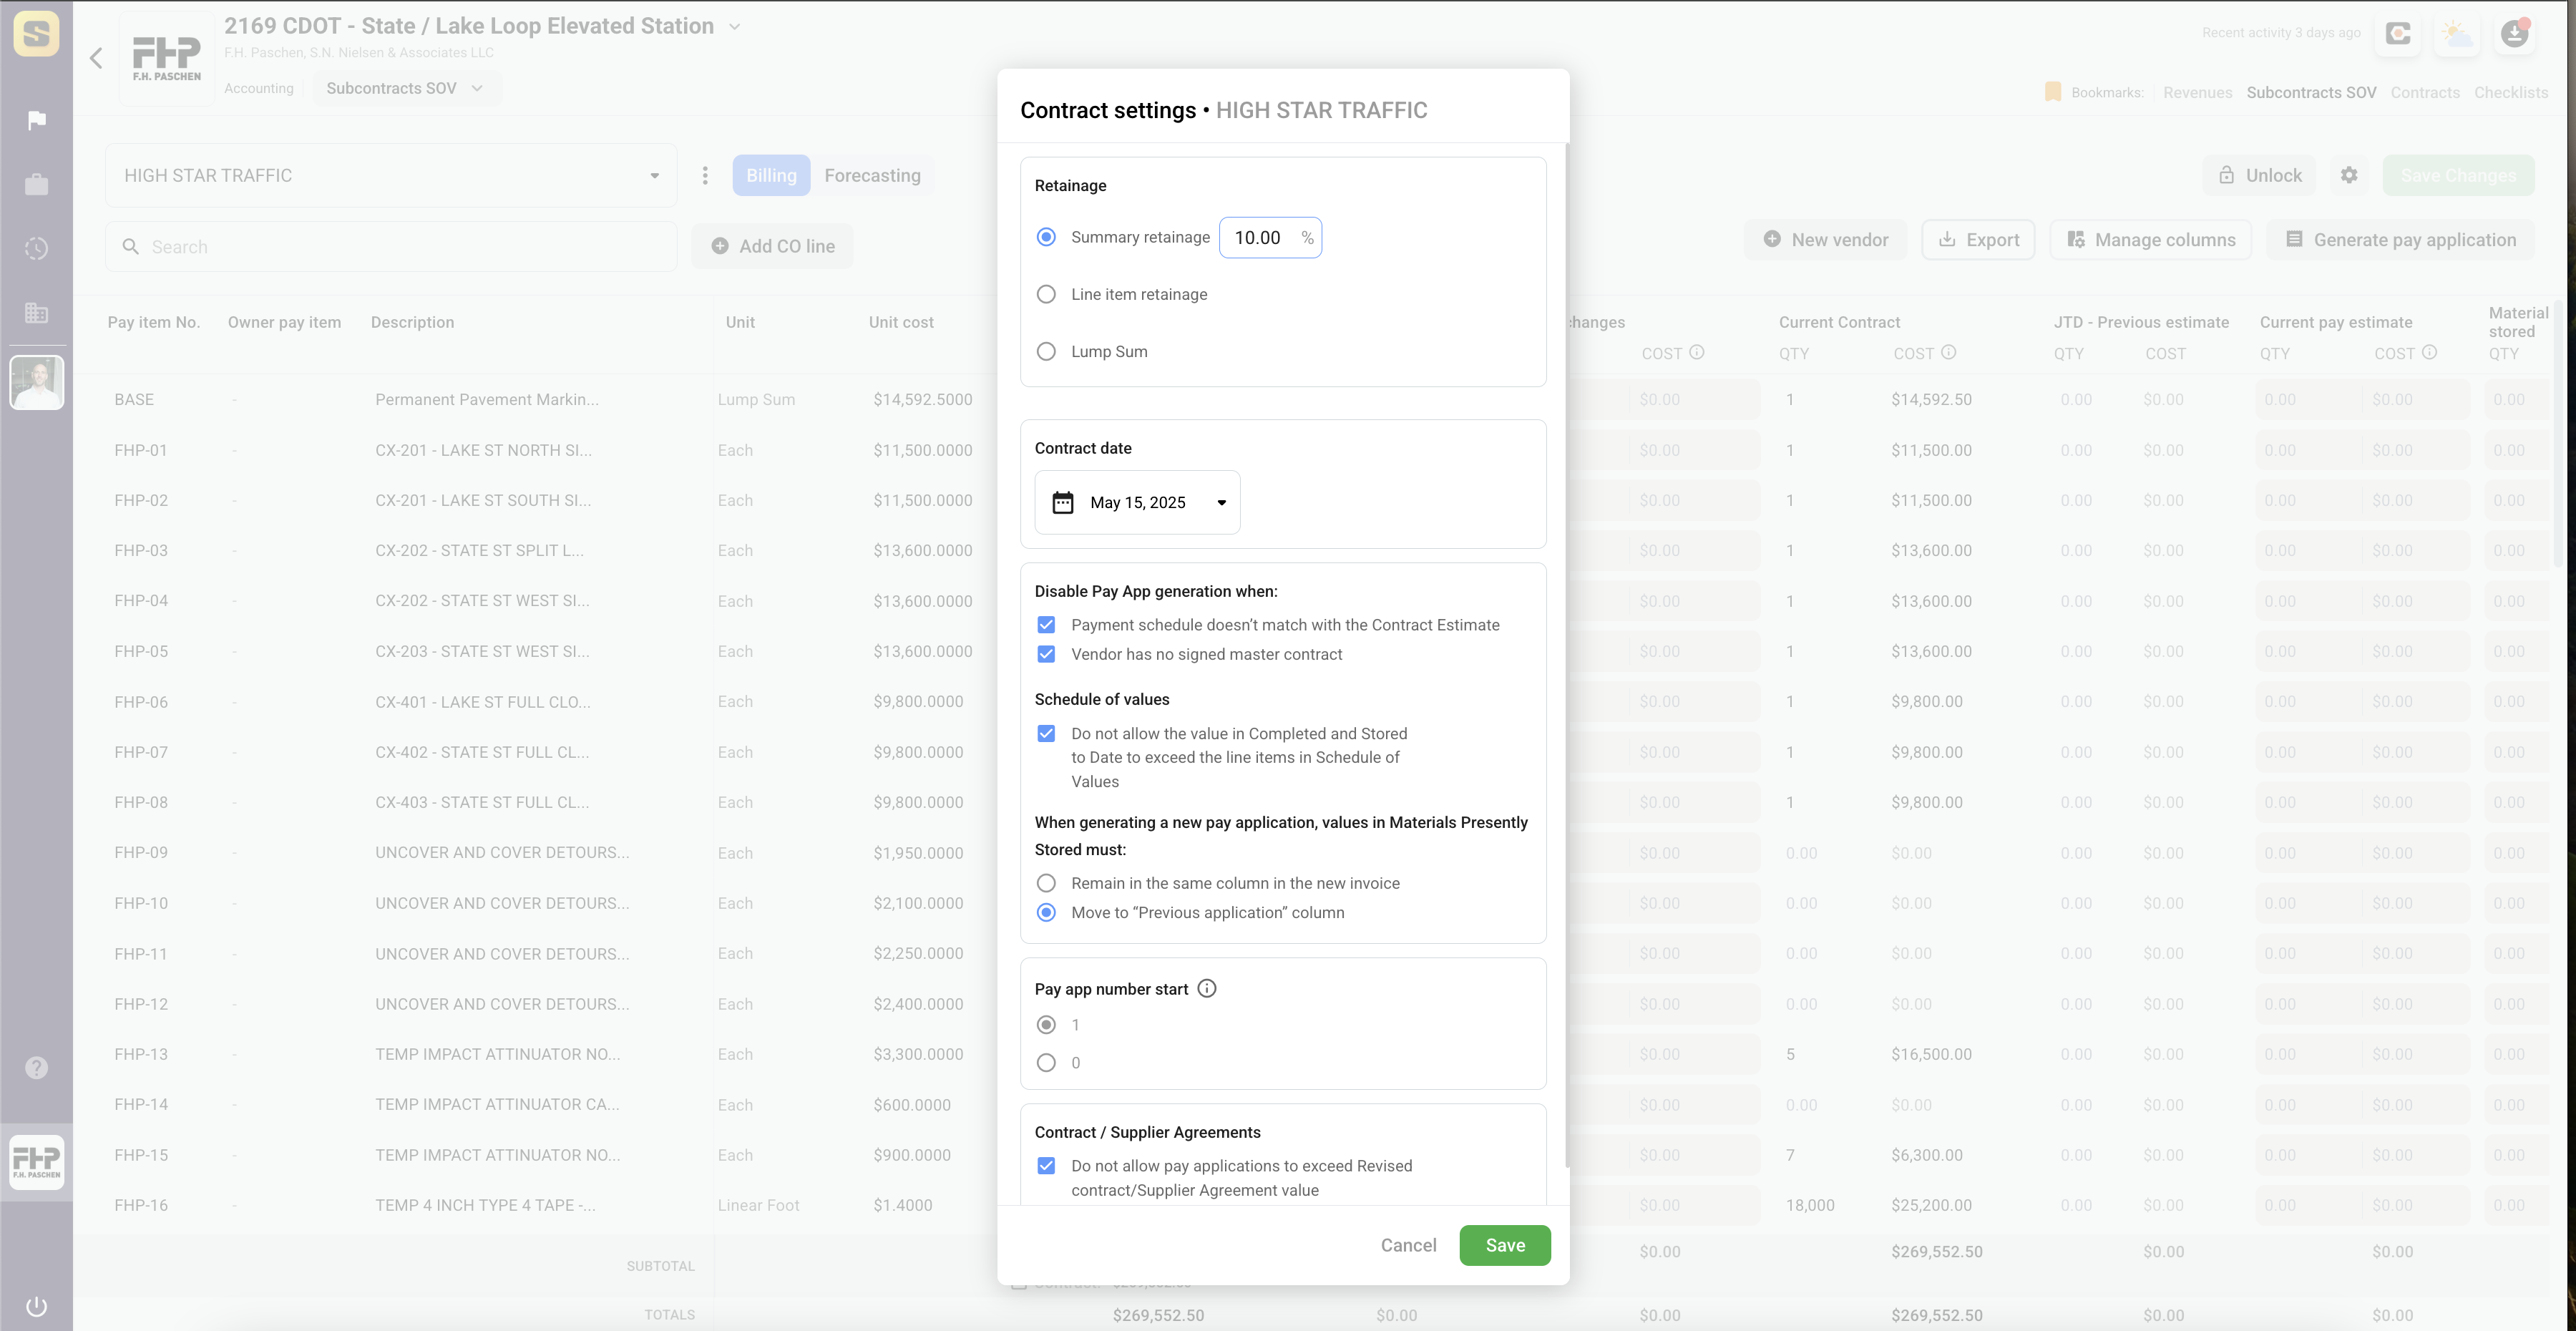The width and height of the screenshot is (2576, 1331).
Task: Open the user profile avatar icon
Action: [x=2515, y=33]
